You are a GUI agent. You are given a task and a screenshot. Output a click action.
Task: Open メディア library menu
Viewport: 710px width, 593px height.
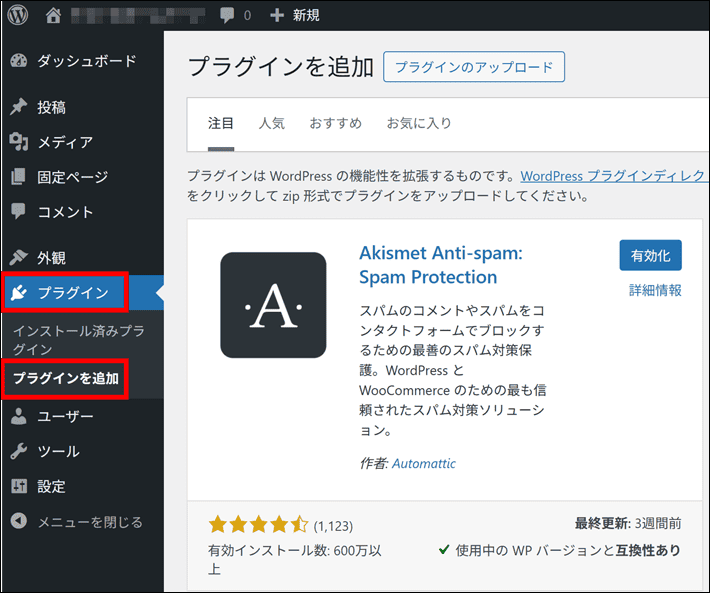click(x=65, y=142)
